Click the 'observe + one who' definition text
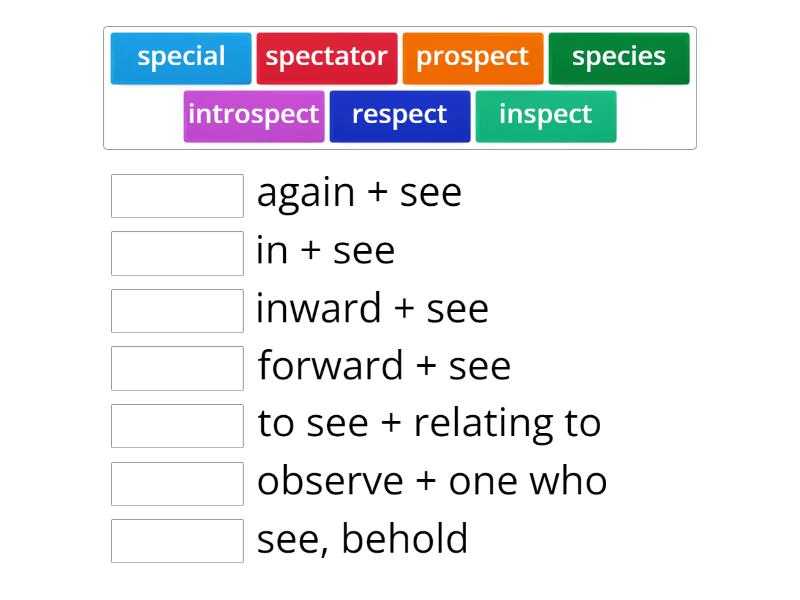 [432, 481]
